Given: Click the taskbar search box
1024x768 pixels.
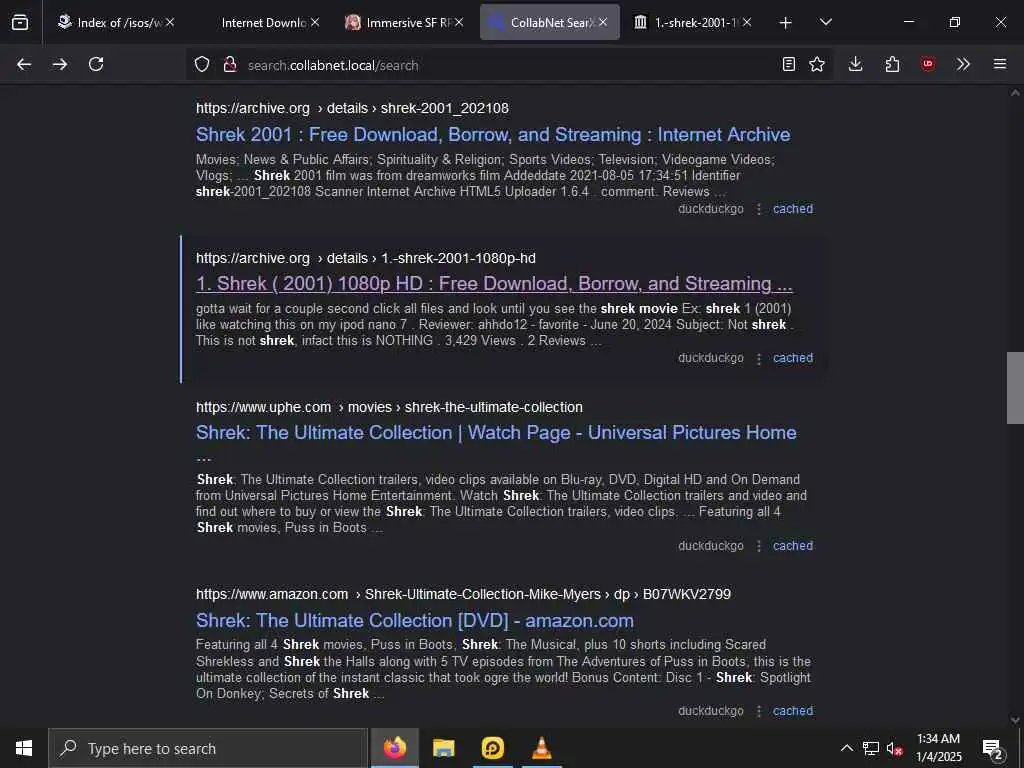Looking at the screenshot, I should [x=208, y=748].
